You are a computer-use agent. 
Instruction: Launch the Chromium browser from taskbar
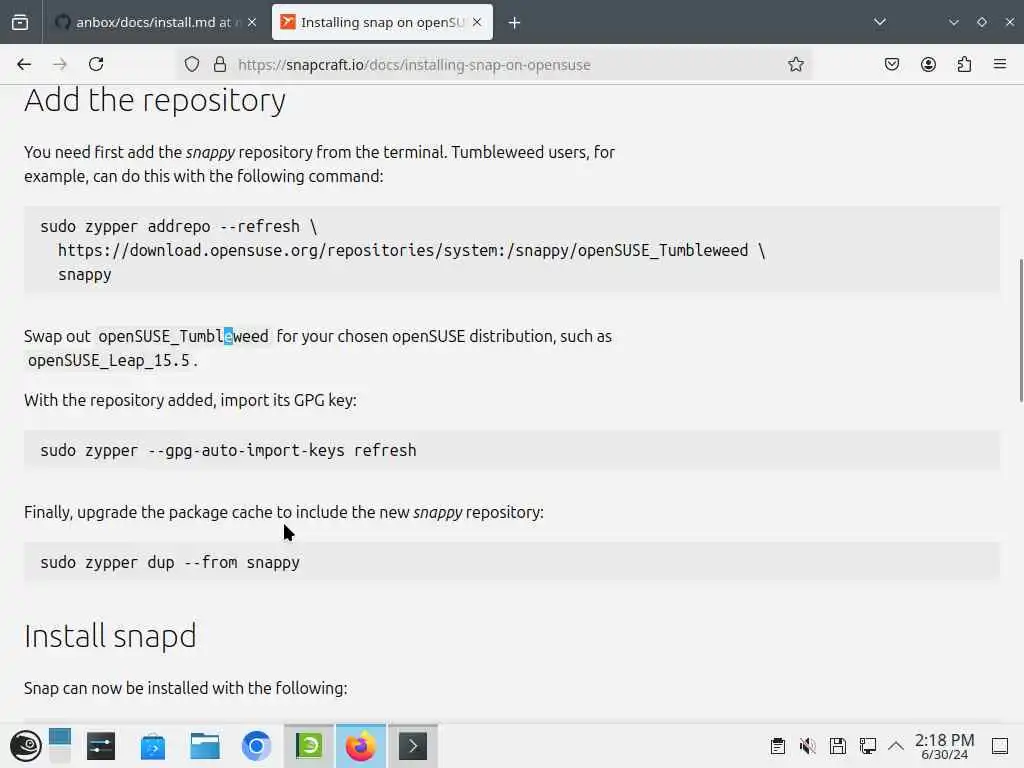[x=257, y=746]
